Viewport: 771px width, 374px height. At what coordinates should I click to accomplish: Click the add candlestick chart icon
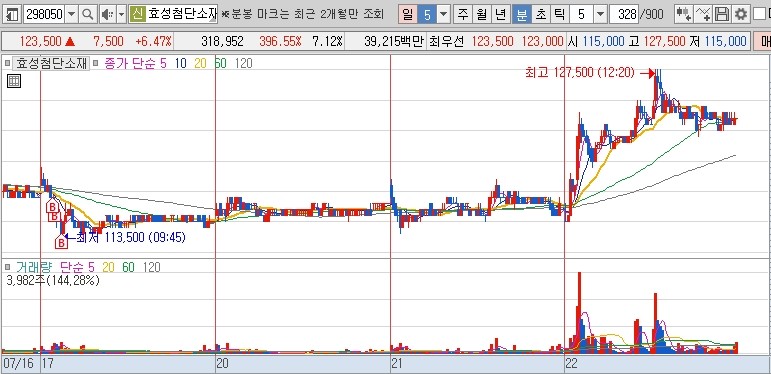683,15
